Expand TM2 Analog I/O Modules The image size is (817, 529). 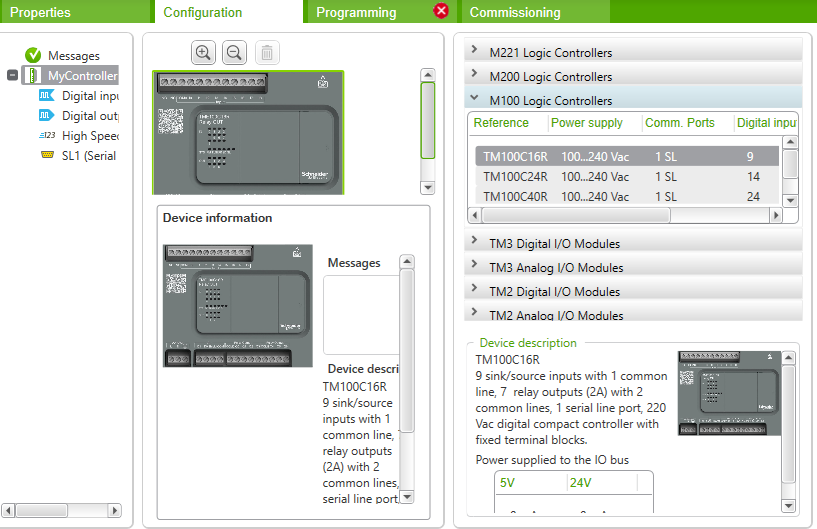click(474, 312)
